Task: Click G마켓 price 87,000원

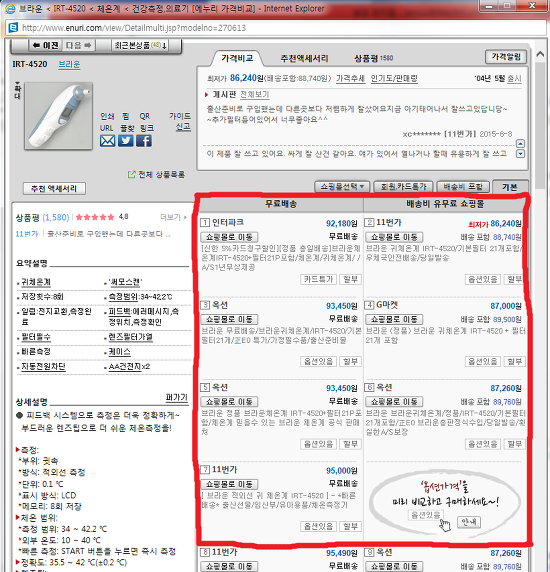Action: pyautogui.click(x=506, y=306)
